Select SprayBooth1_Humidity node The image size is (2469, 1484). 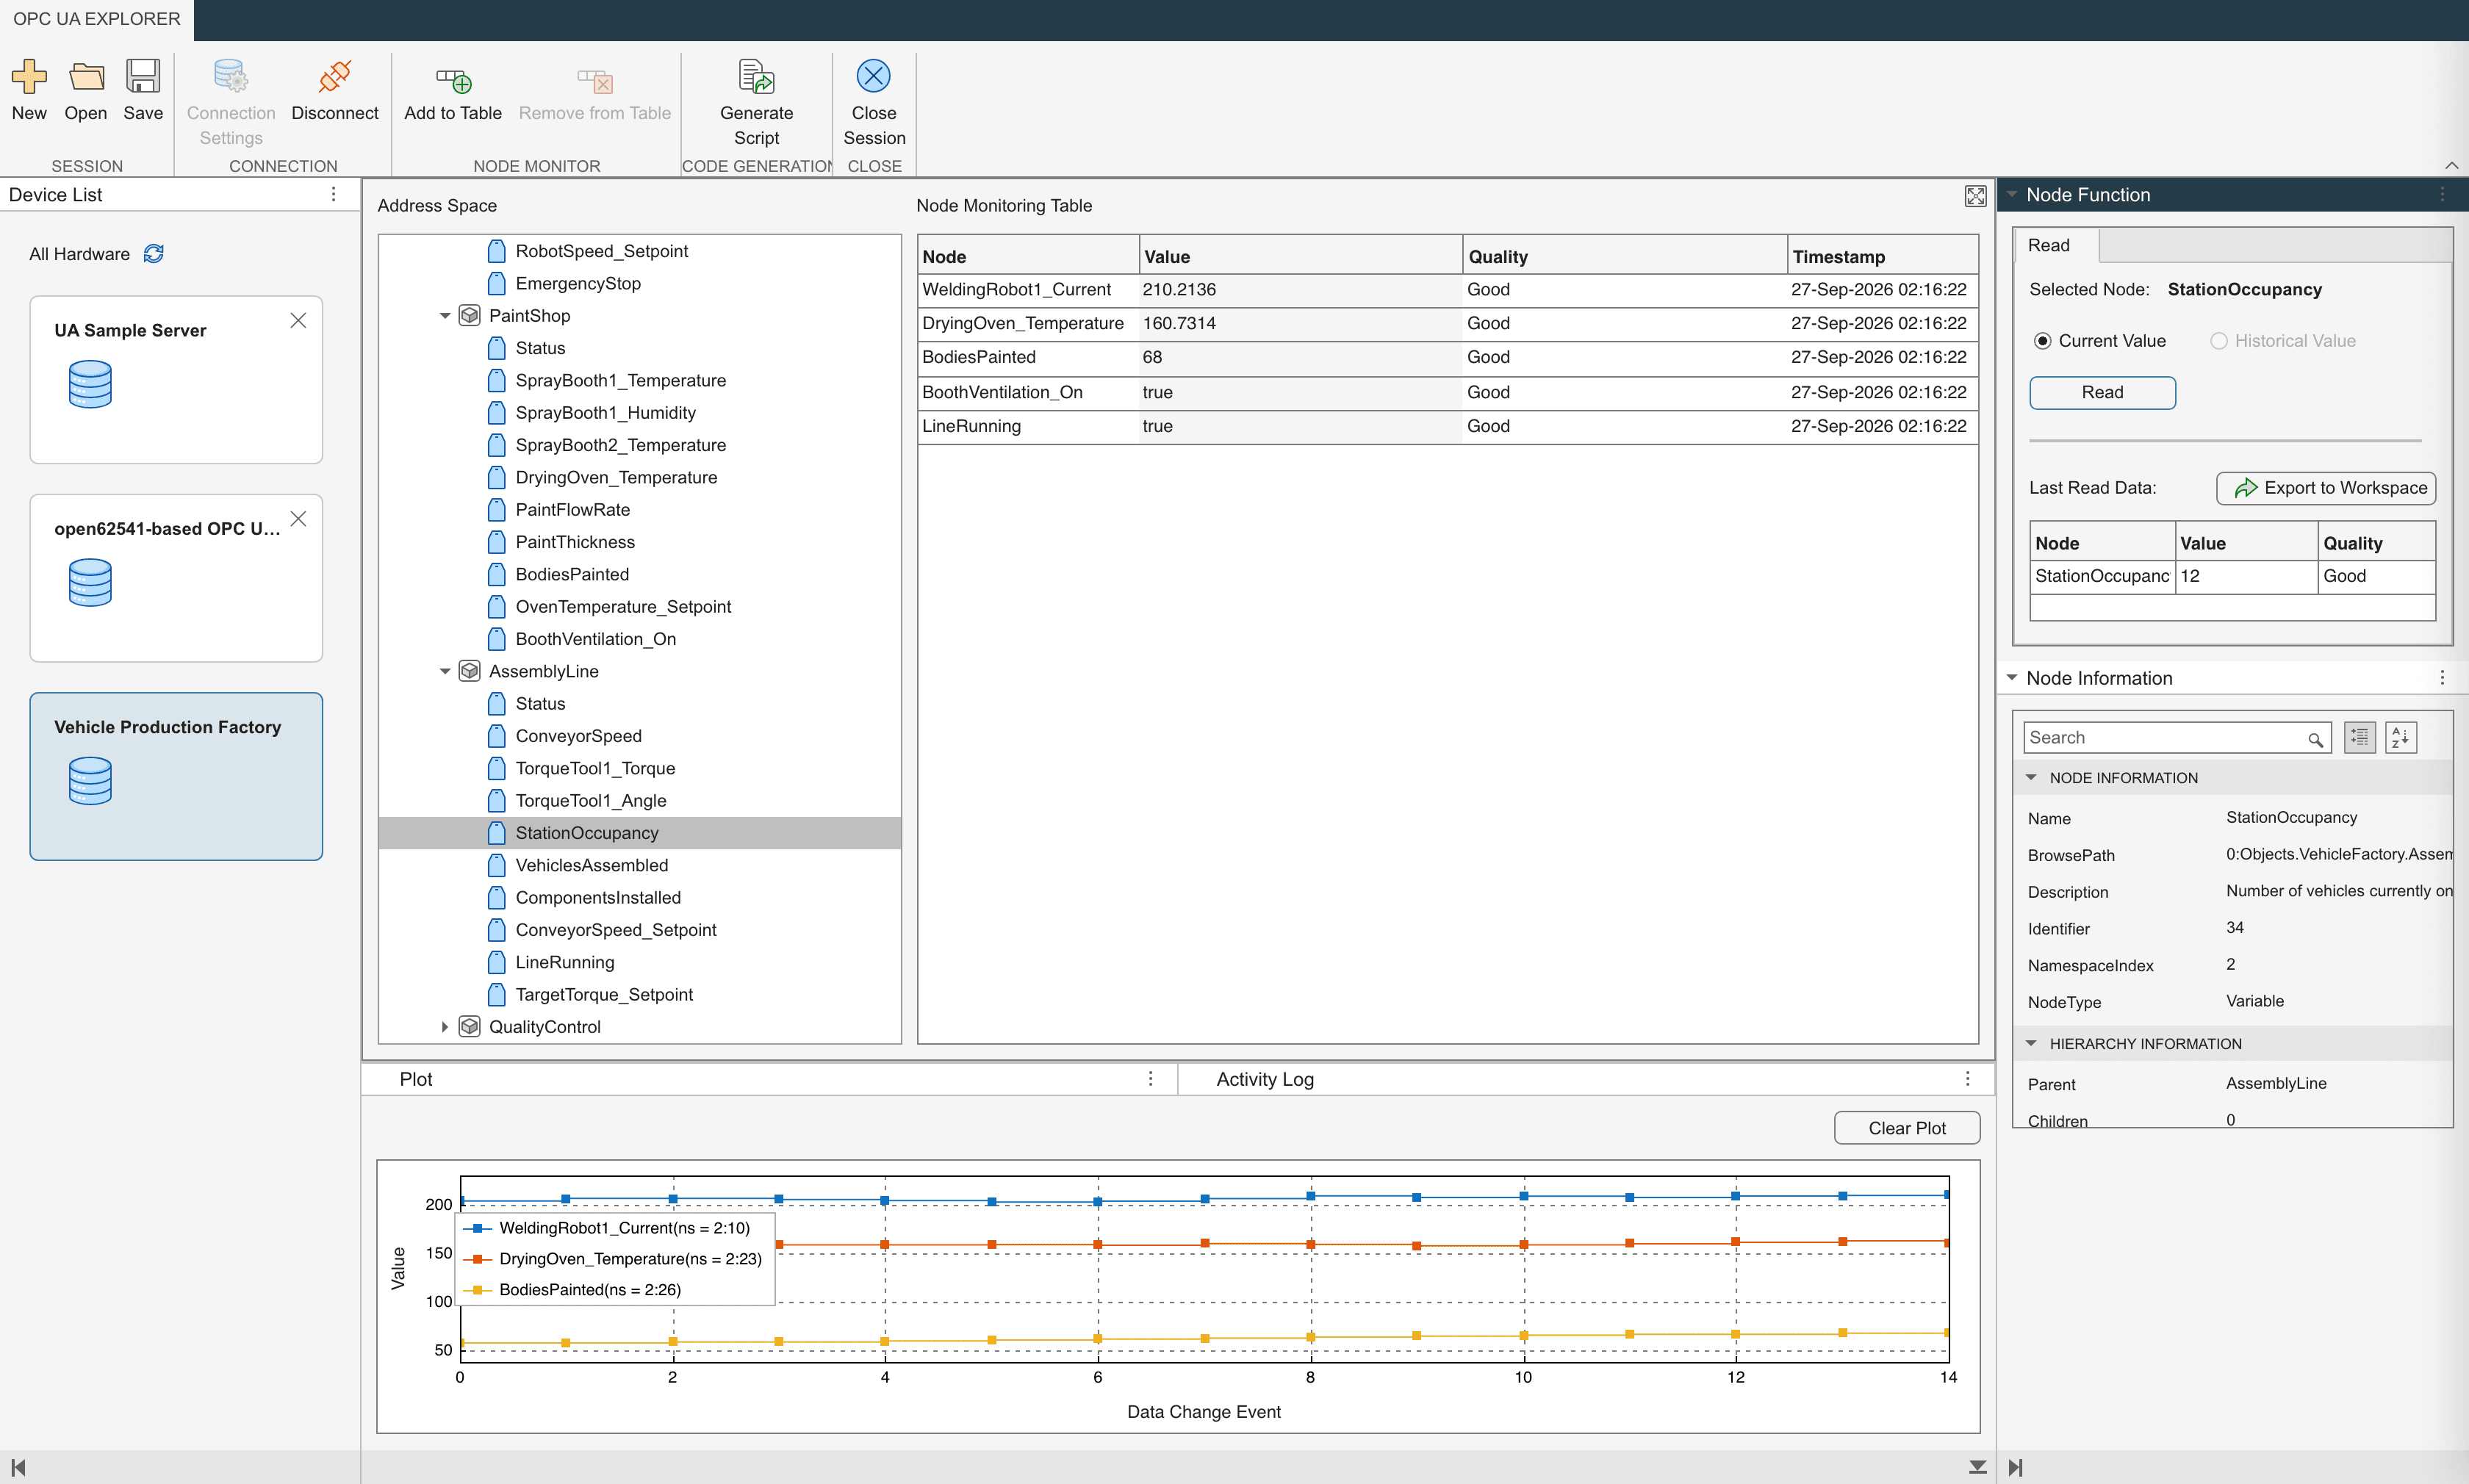[605, 413]
